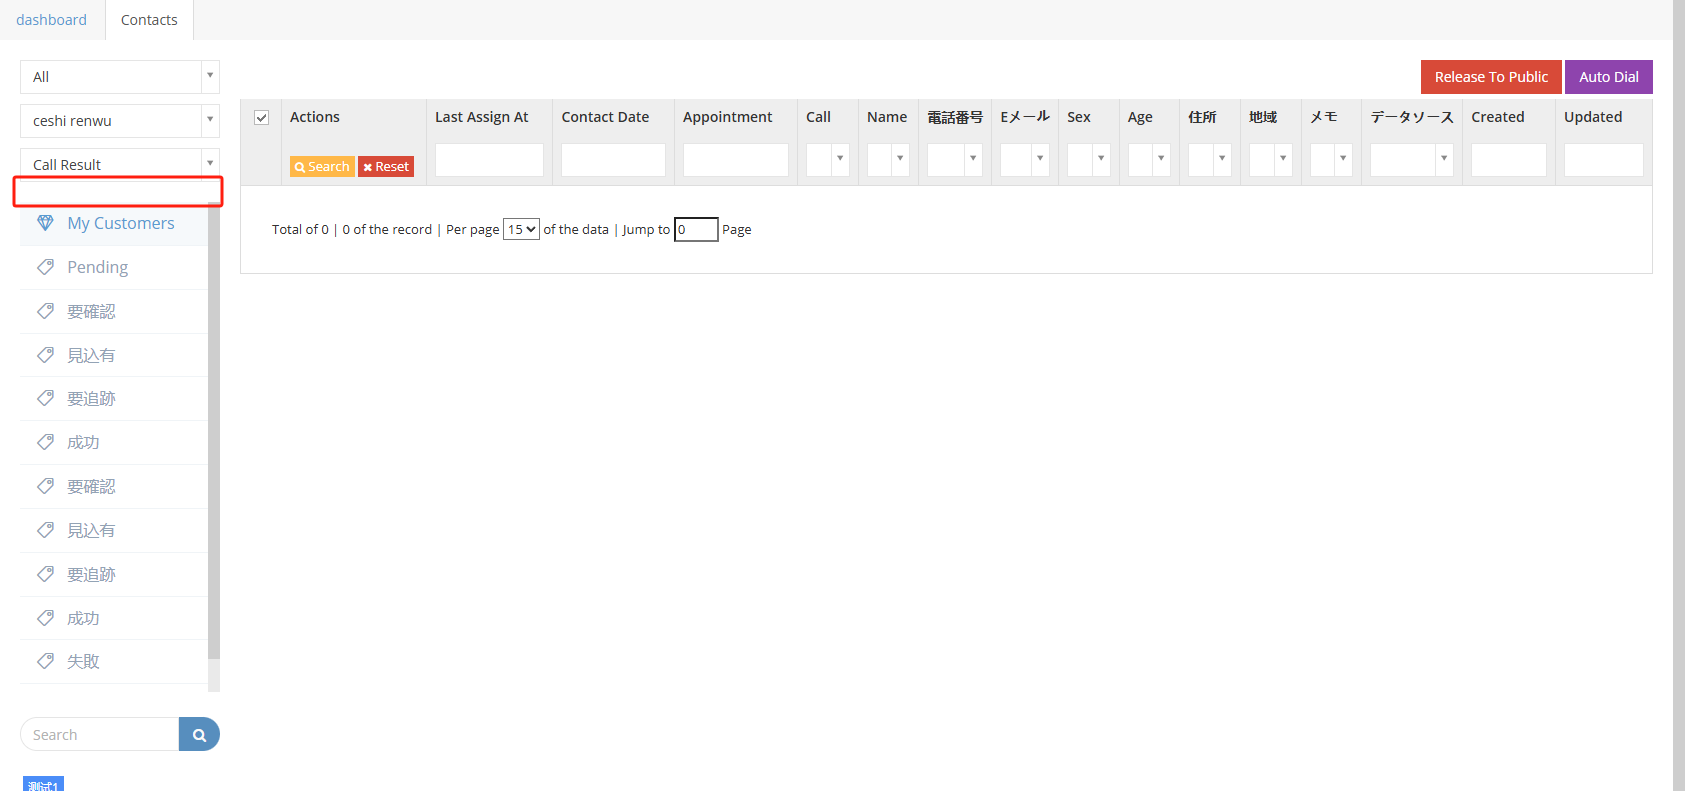This screenshot has width=1685, height=791.
Task: Click the orange Search button
Action: (322, 166)
